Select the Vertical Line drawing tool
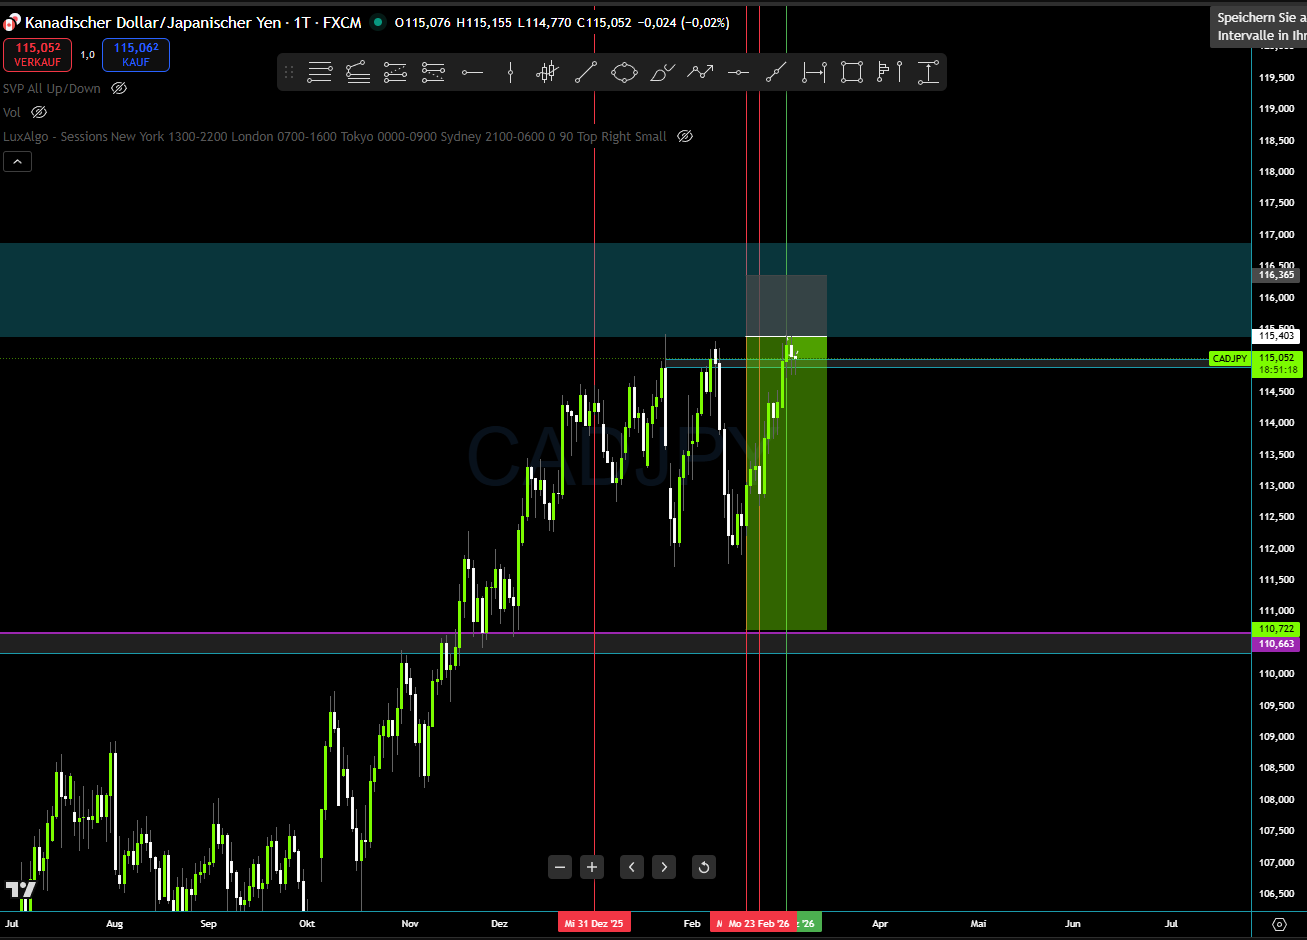 (x=510, y=72)
